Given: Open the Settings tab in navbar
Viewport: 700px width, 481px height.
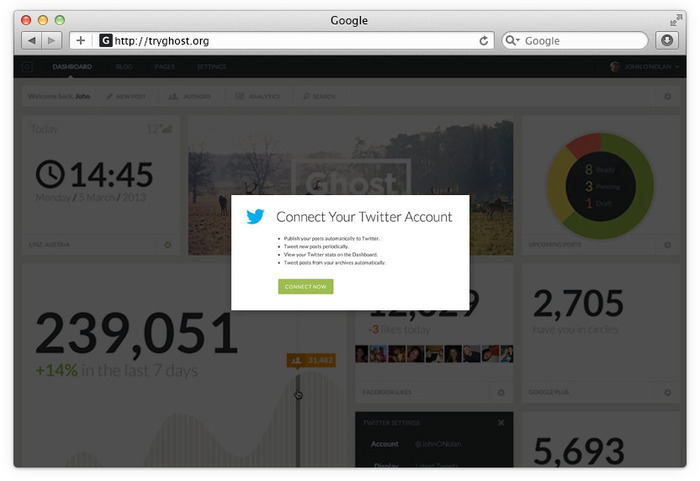Looking at the screenshot, I should click(211, 67).
